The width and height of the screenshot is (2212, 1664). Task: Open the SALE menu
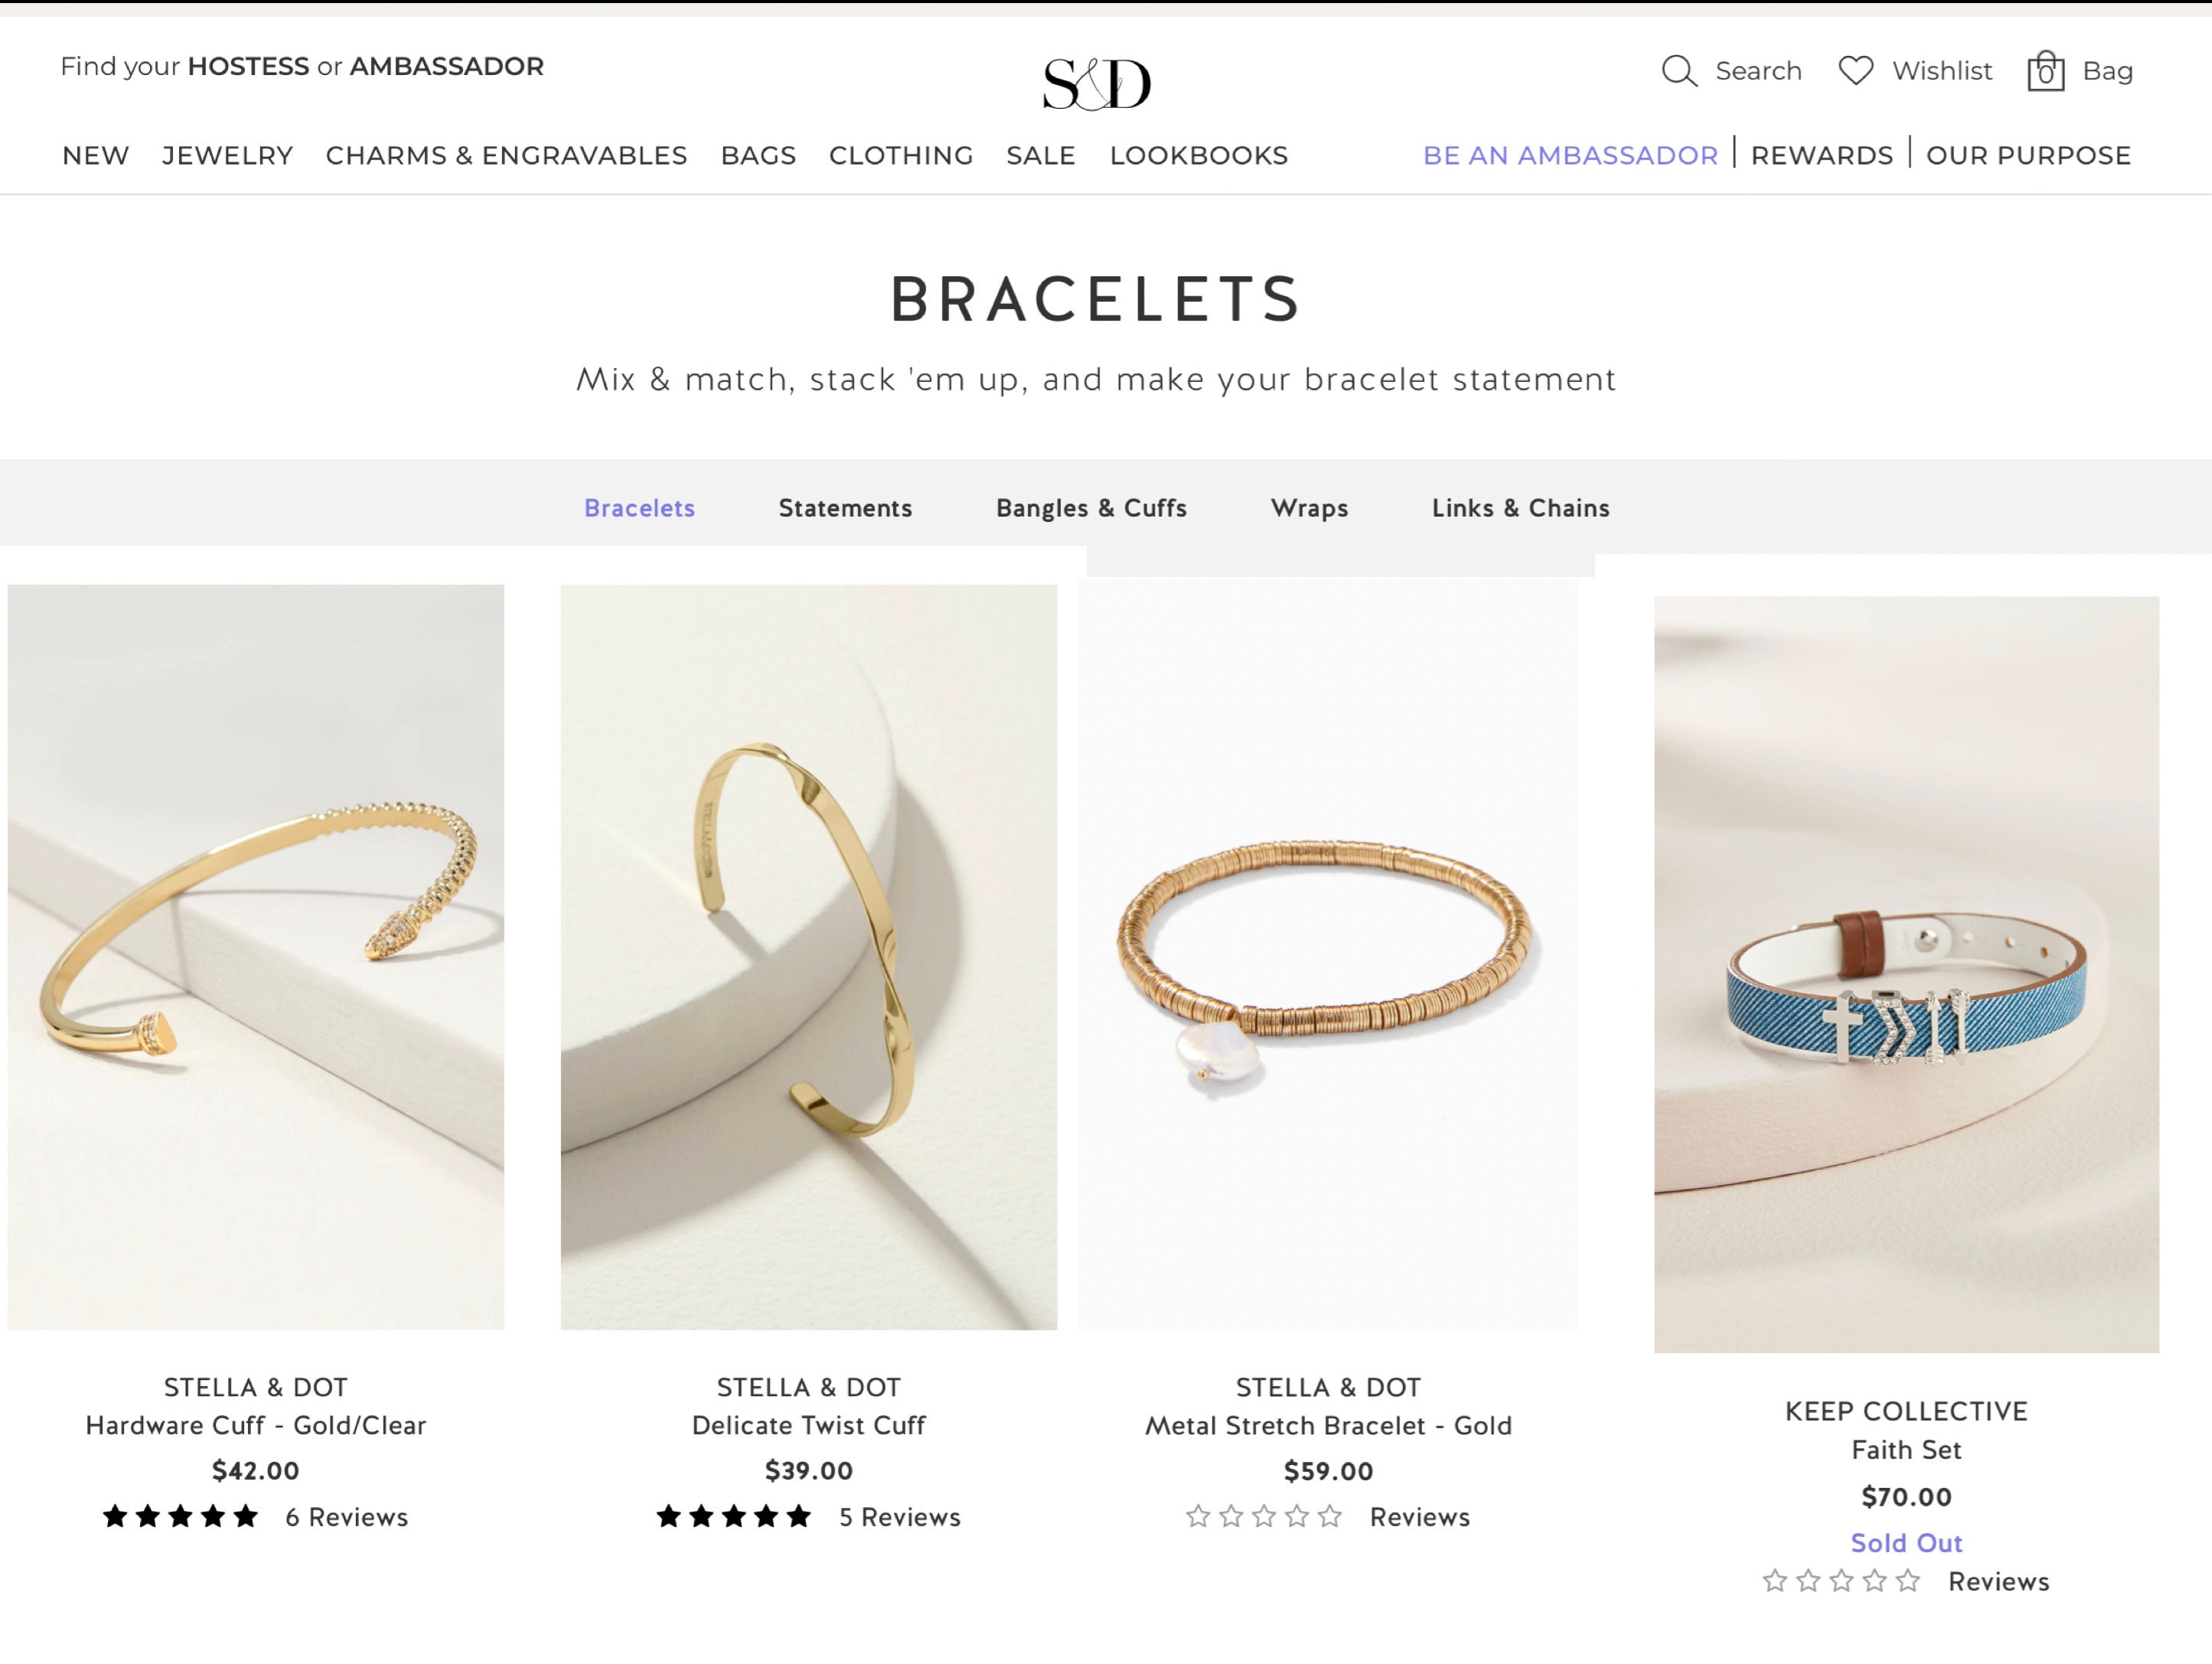pyautogui.click(x=1040, y=155)
